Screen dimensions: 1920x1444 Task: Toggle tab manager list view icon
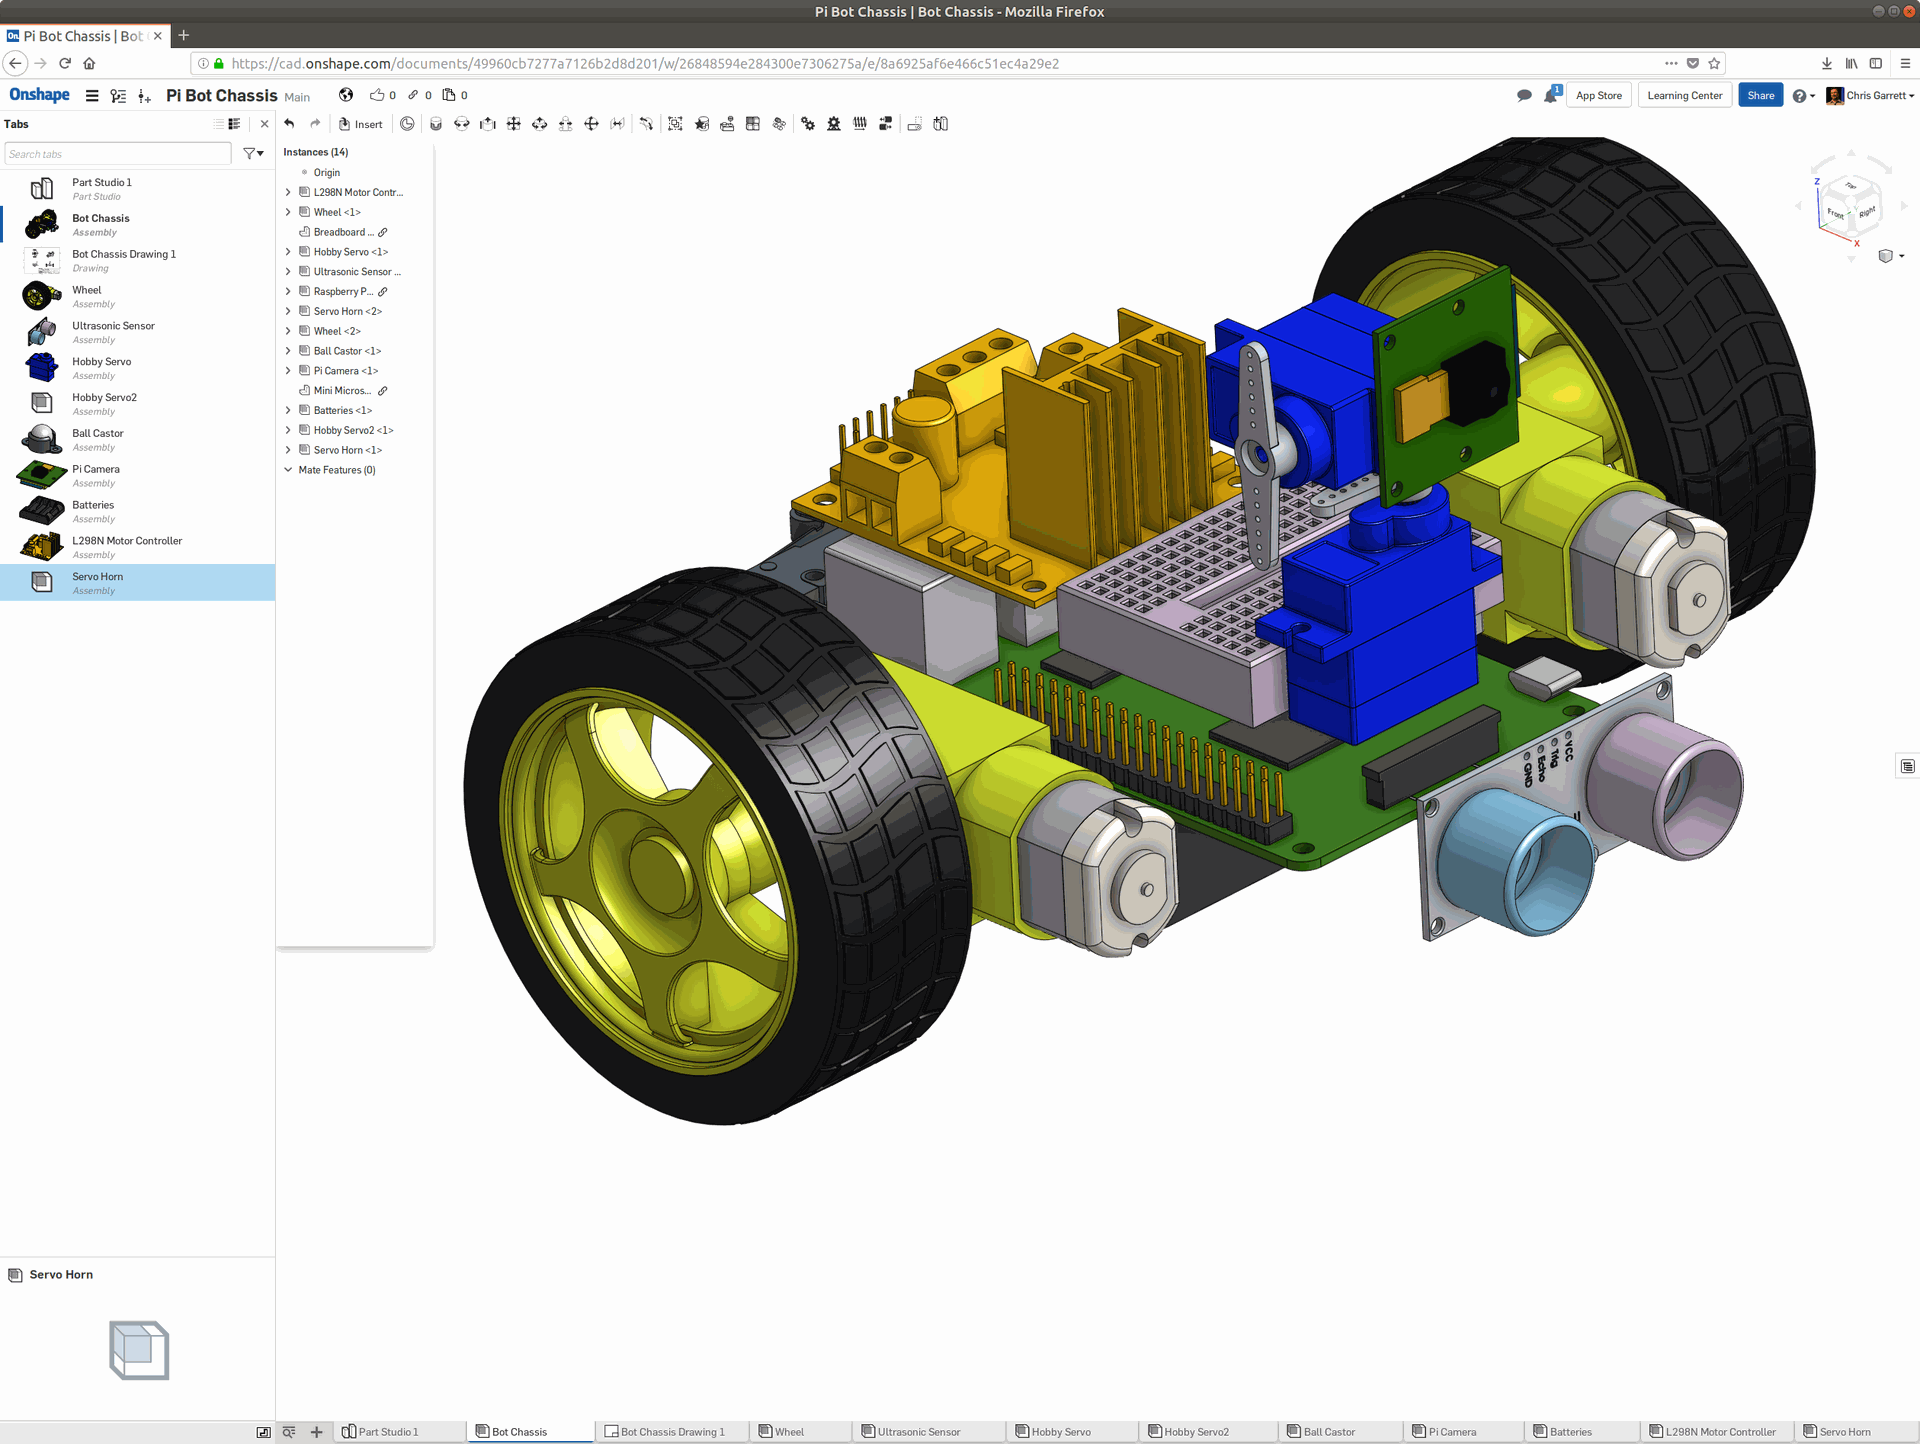219,124
